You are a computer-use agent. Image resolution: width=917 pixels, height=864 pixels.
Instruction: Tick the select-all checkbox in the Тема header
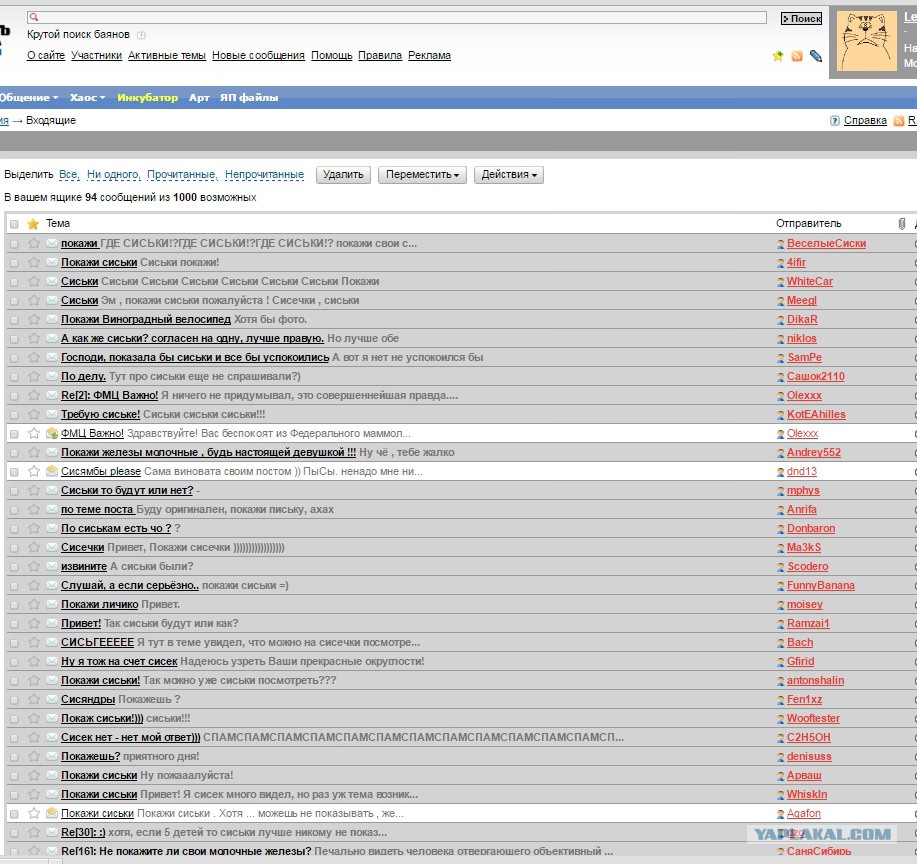point(14,224)
